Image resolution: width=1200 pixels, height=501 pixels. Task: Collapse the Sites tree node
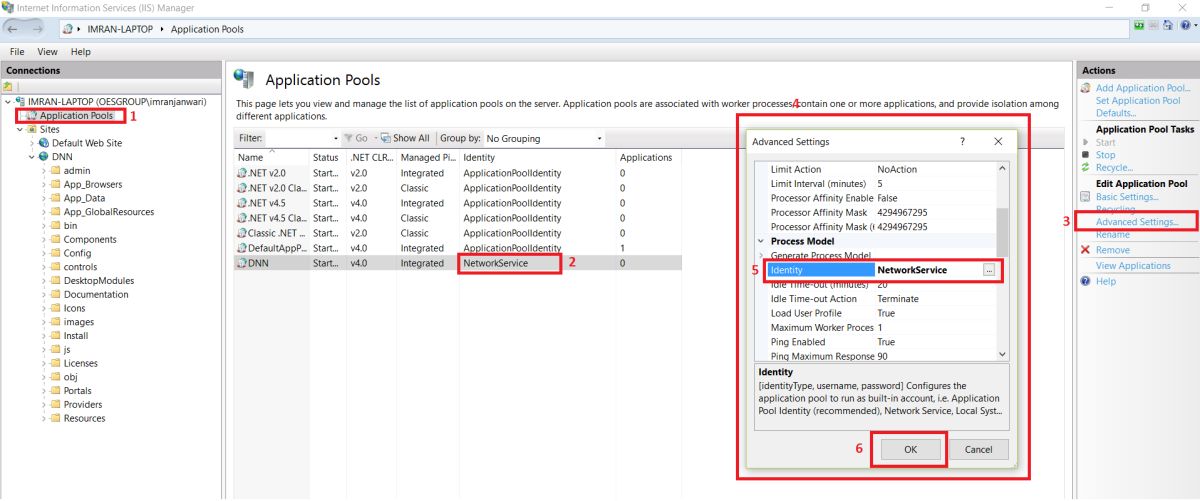(20, 129)
